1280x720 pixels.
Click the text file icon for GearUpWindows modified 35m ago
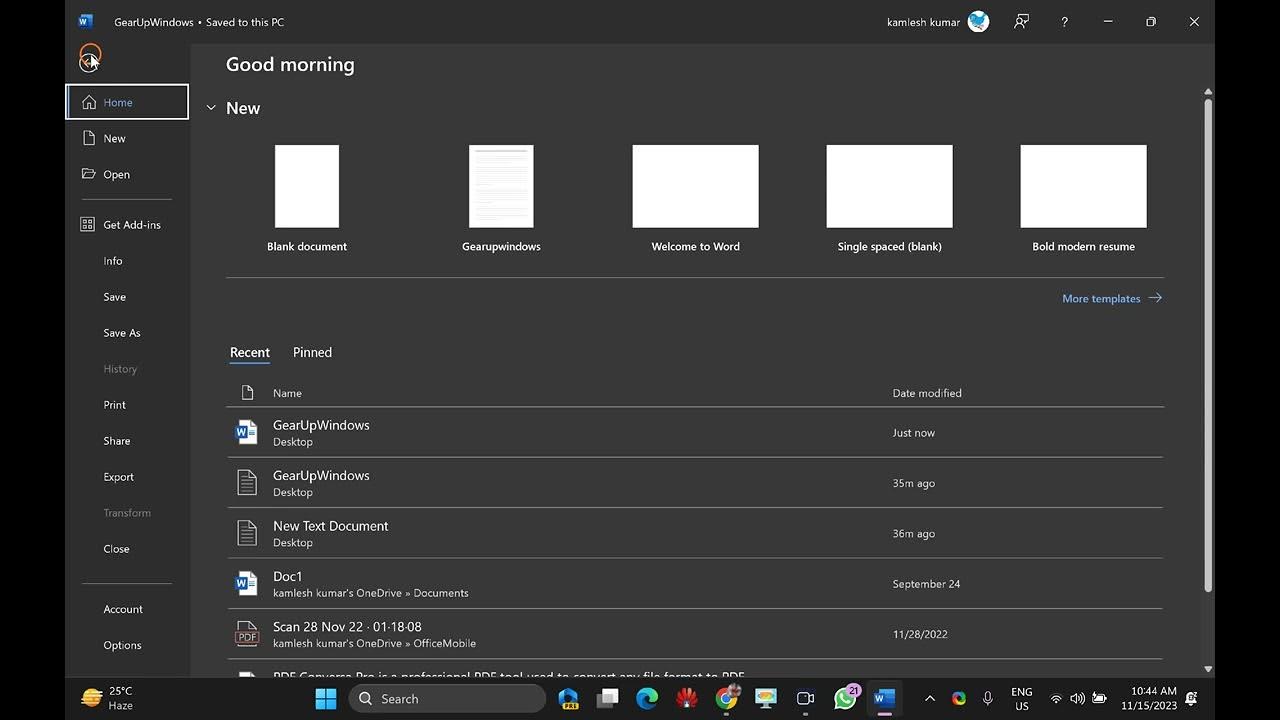(246, 483)
